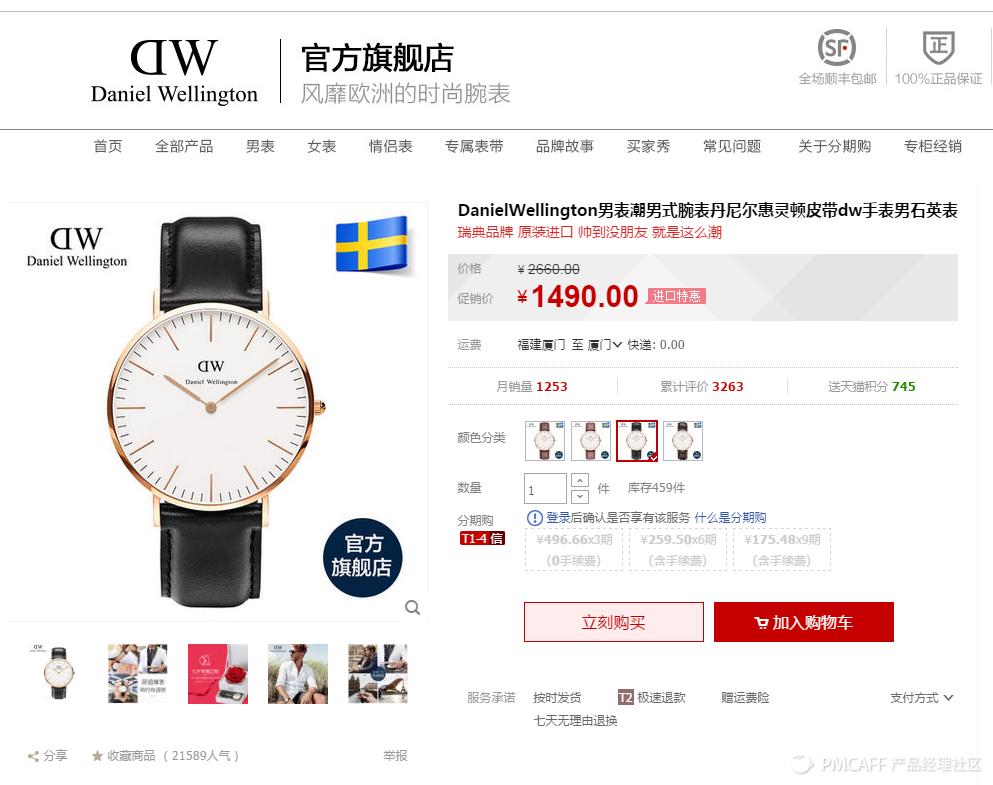Click the T2 极速退款 service badge
The height and width of the screenshot is (785, 993).
pos(652,698)
